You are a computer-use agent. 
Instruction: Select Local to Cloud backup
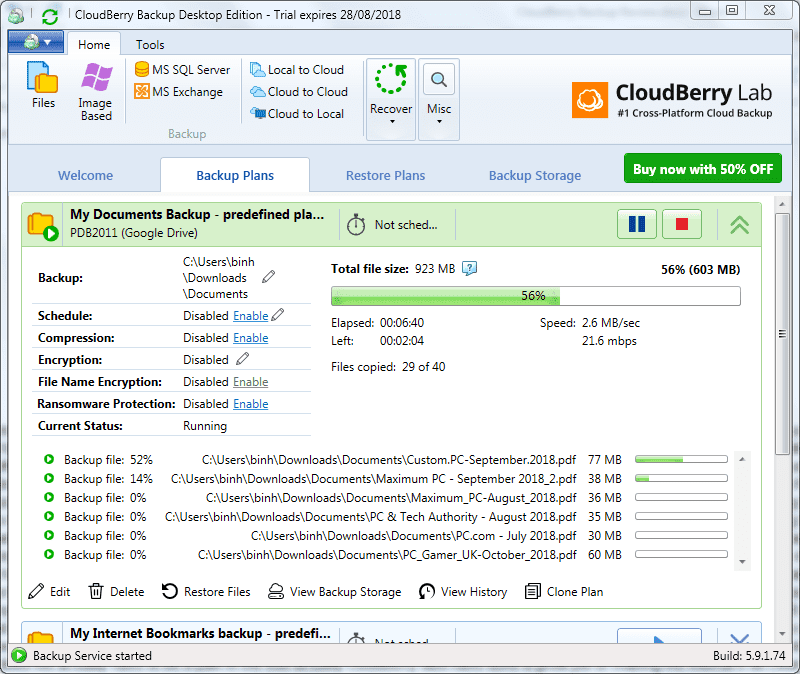tap(297, 69)
